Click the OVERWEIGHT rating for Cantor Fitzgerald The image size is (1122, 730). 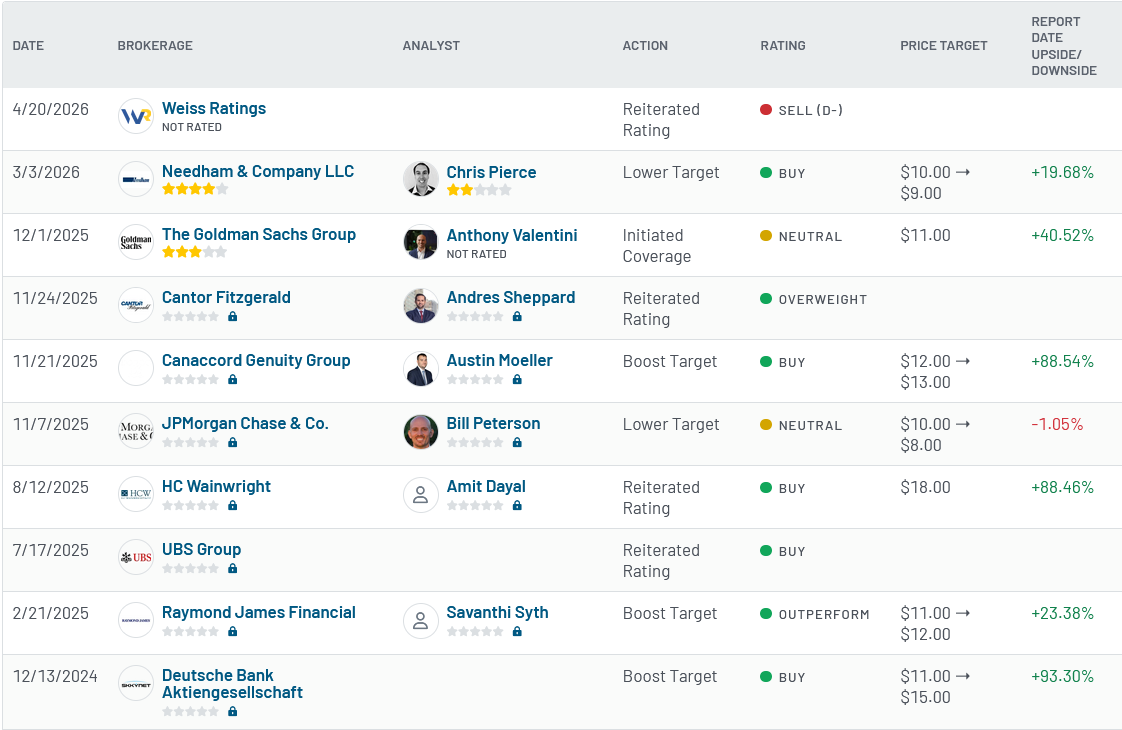tap(823, 299)
